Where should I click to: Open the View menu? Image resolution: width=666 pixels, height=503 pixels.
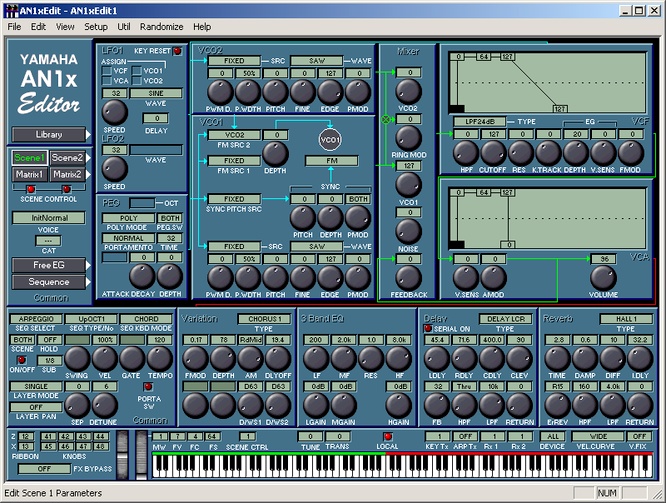pyautogui.click(x=65, y=27)
